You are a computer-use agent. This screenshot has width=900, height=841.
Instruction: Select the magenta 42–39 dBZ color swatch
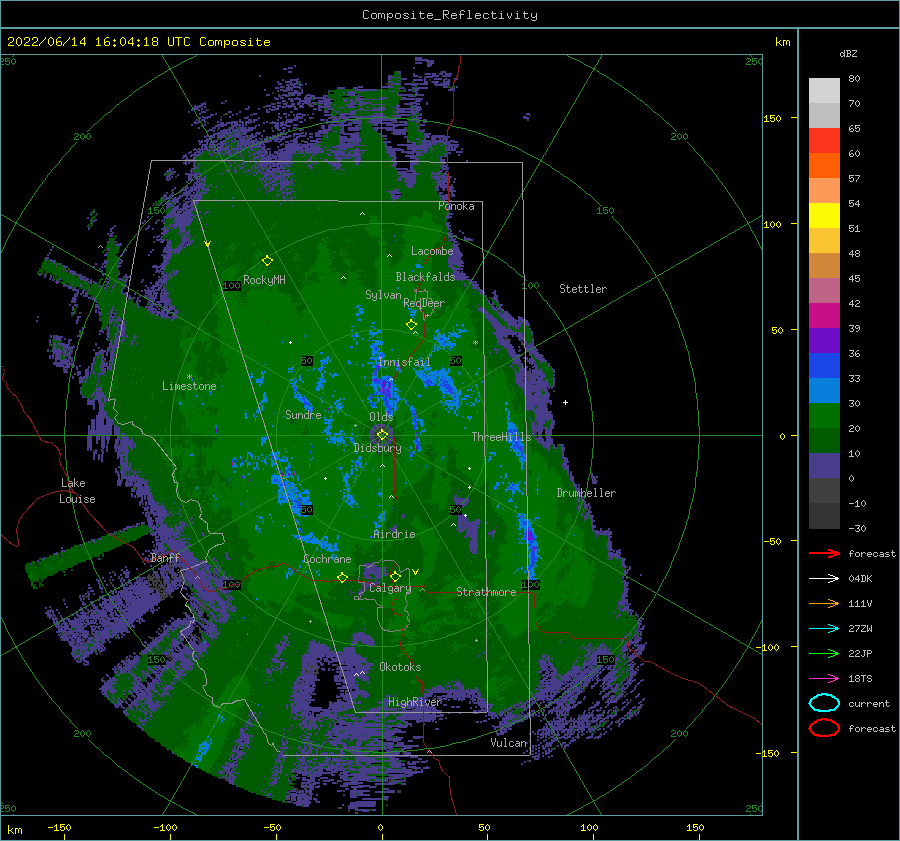click(824, 316)
